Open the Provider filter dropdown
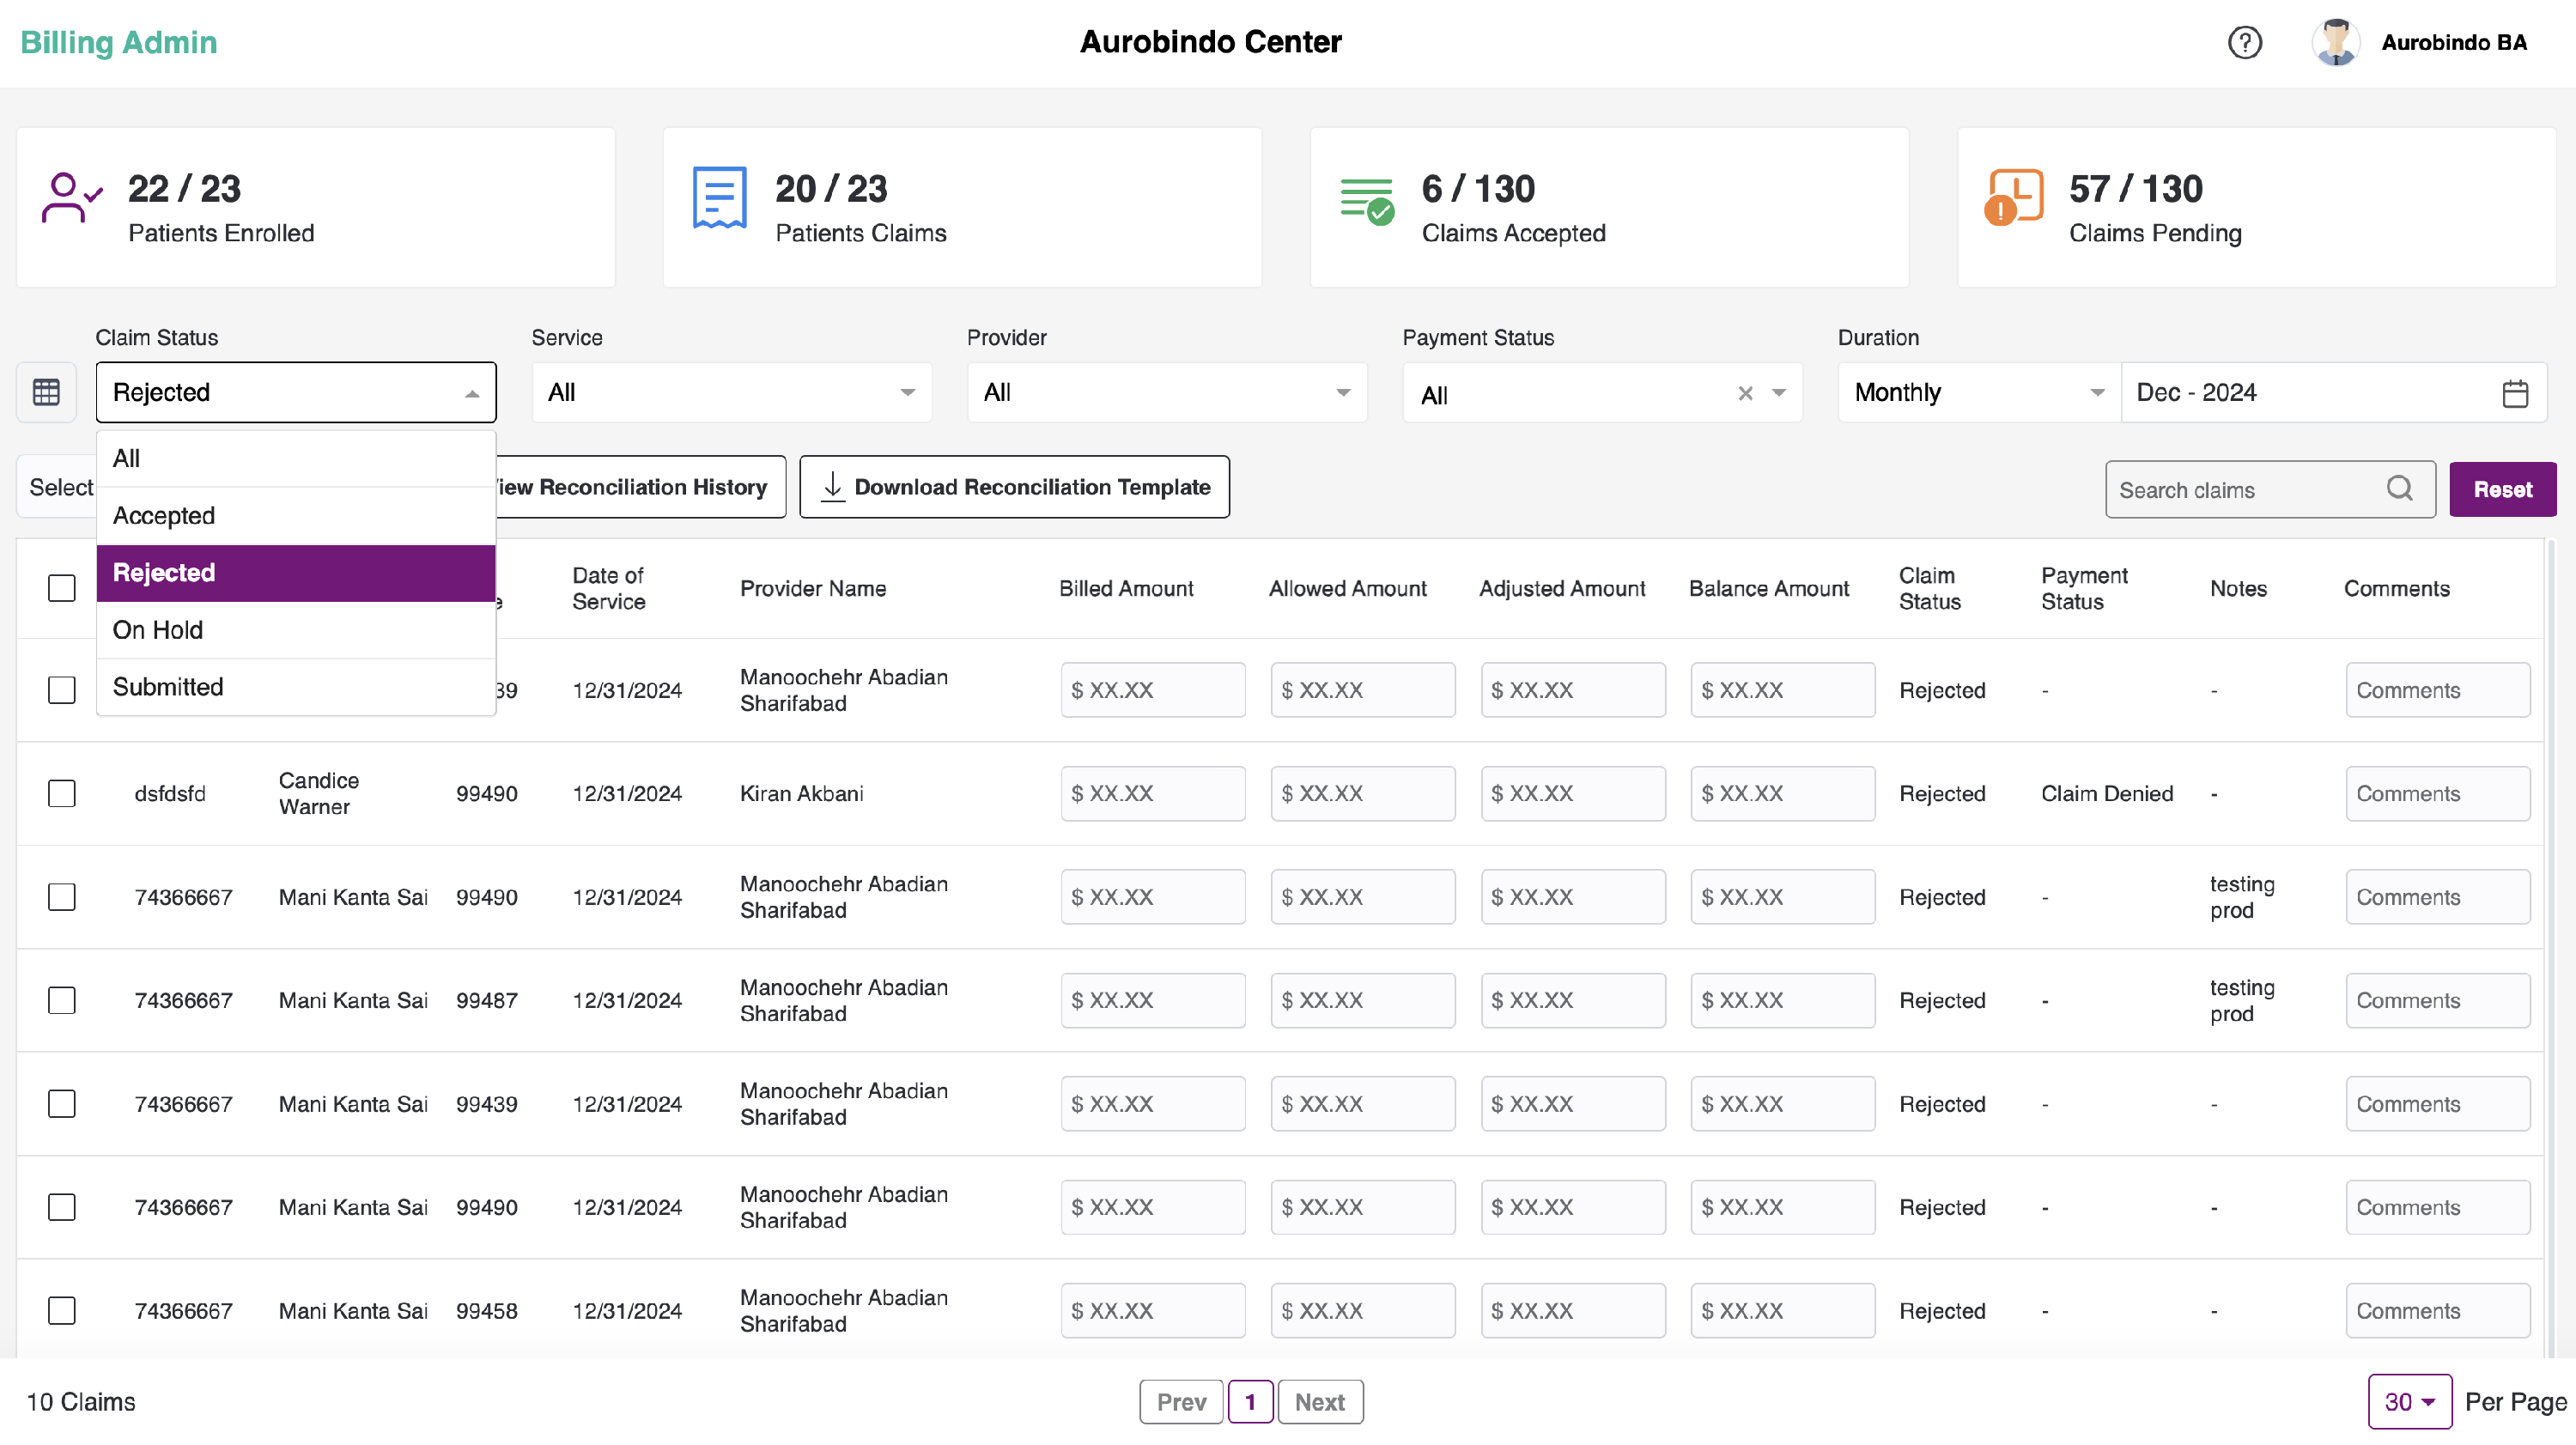 (x=1166, y=393)
